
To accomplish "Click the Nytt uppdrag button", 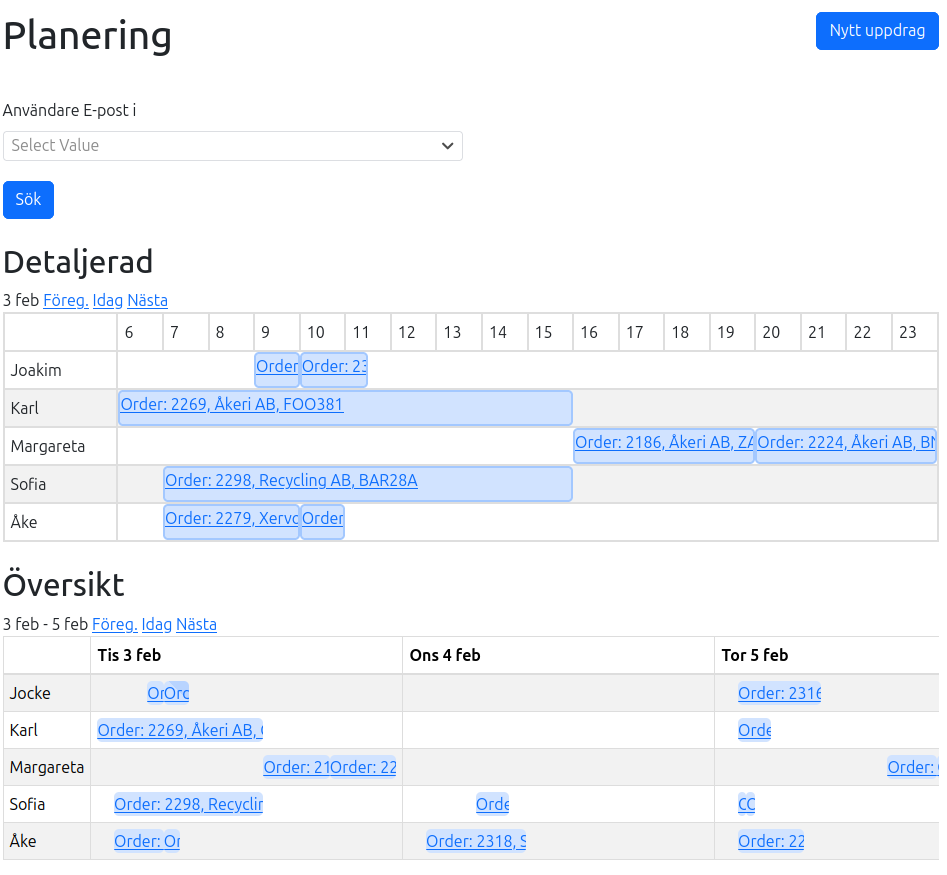I will pyautogui.click(x=876, y=31).
